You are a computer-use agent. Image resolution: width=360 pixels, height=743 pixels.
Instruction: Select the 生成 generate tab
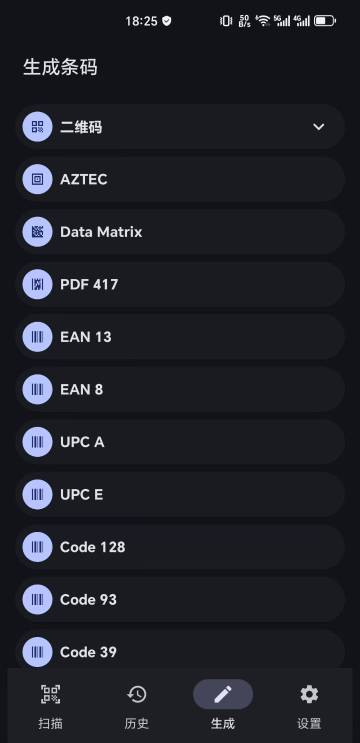click(x=223, y=706)
